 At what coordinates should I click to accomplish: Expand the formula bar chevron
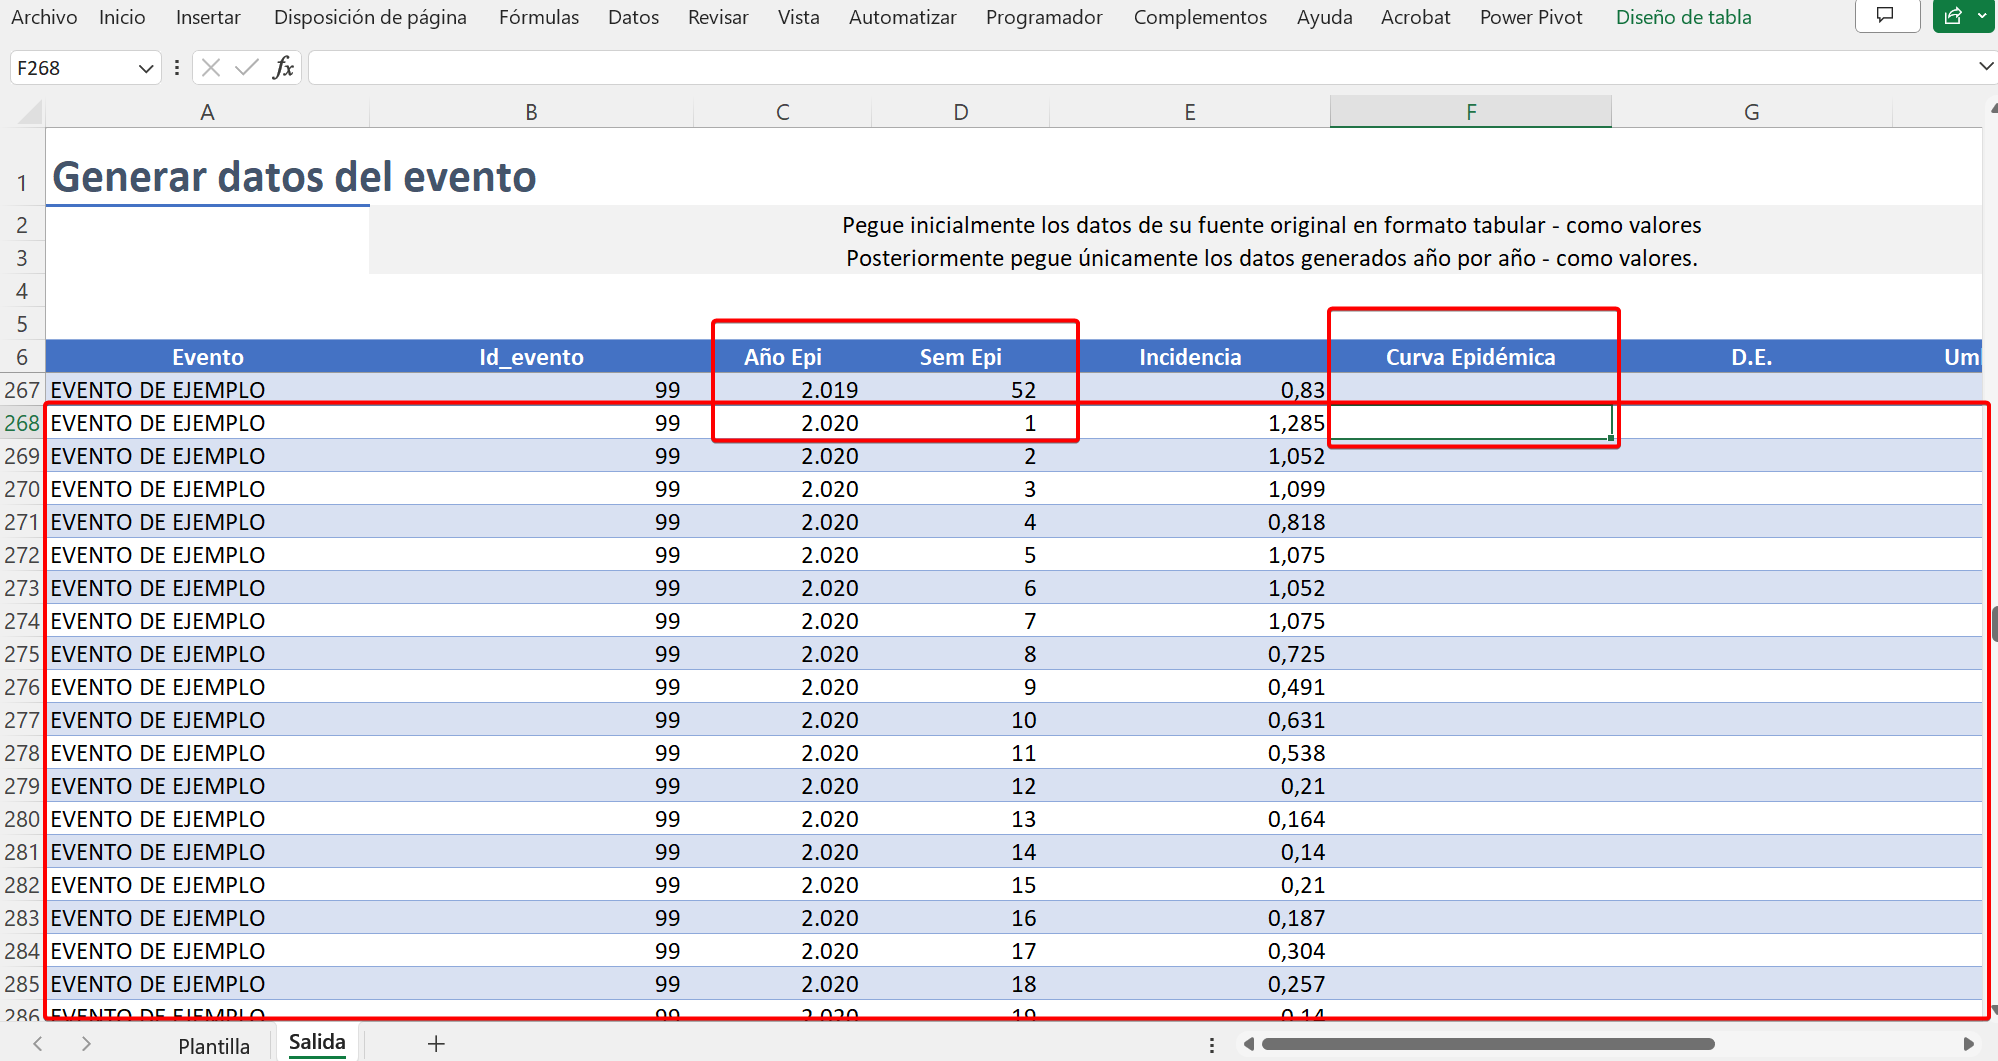1986,67
